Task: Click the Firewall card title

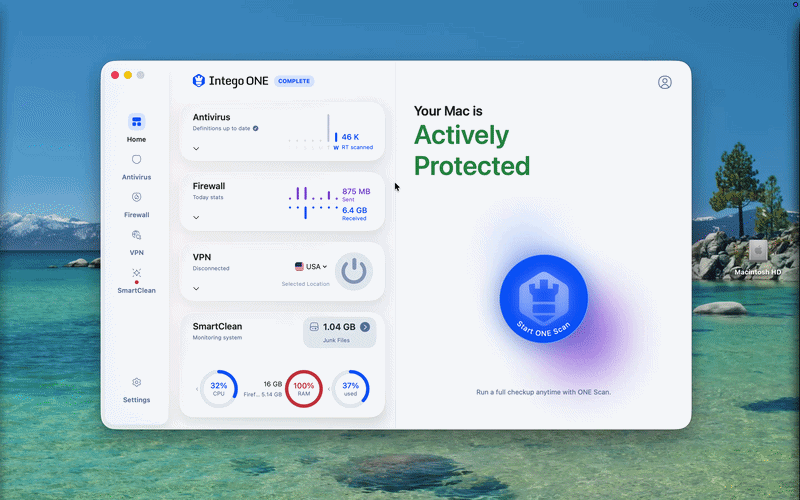Action: click(209, 186)
